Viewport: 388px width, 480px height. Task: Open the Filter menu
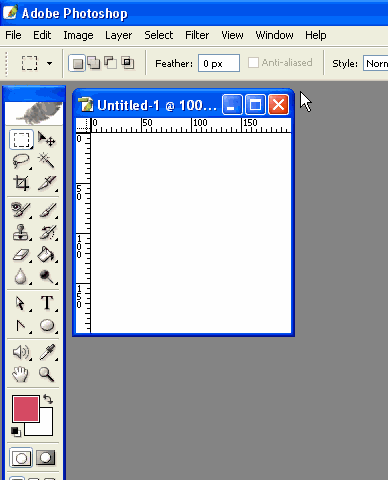197,35
